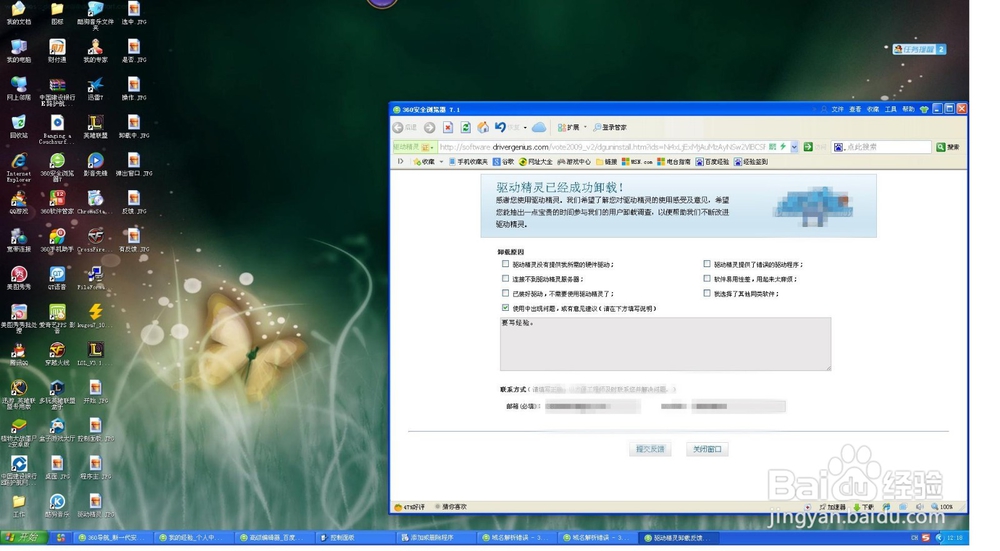This screenshot has height=551, width=1000.
Task: Expand the address bar URL history dropdown
Action: [x=794, y=147]
